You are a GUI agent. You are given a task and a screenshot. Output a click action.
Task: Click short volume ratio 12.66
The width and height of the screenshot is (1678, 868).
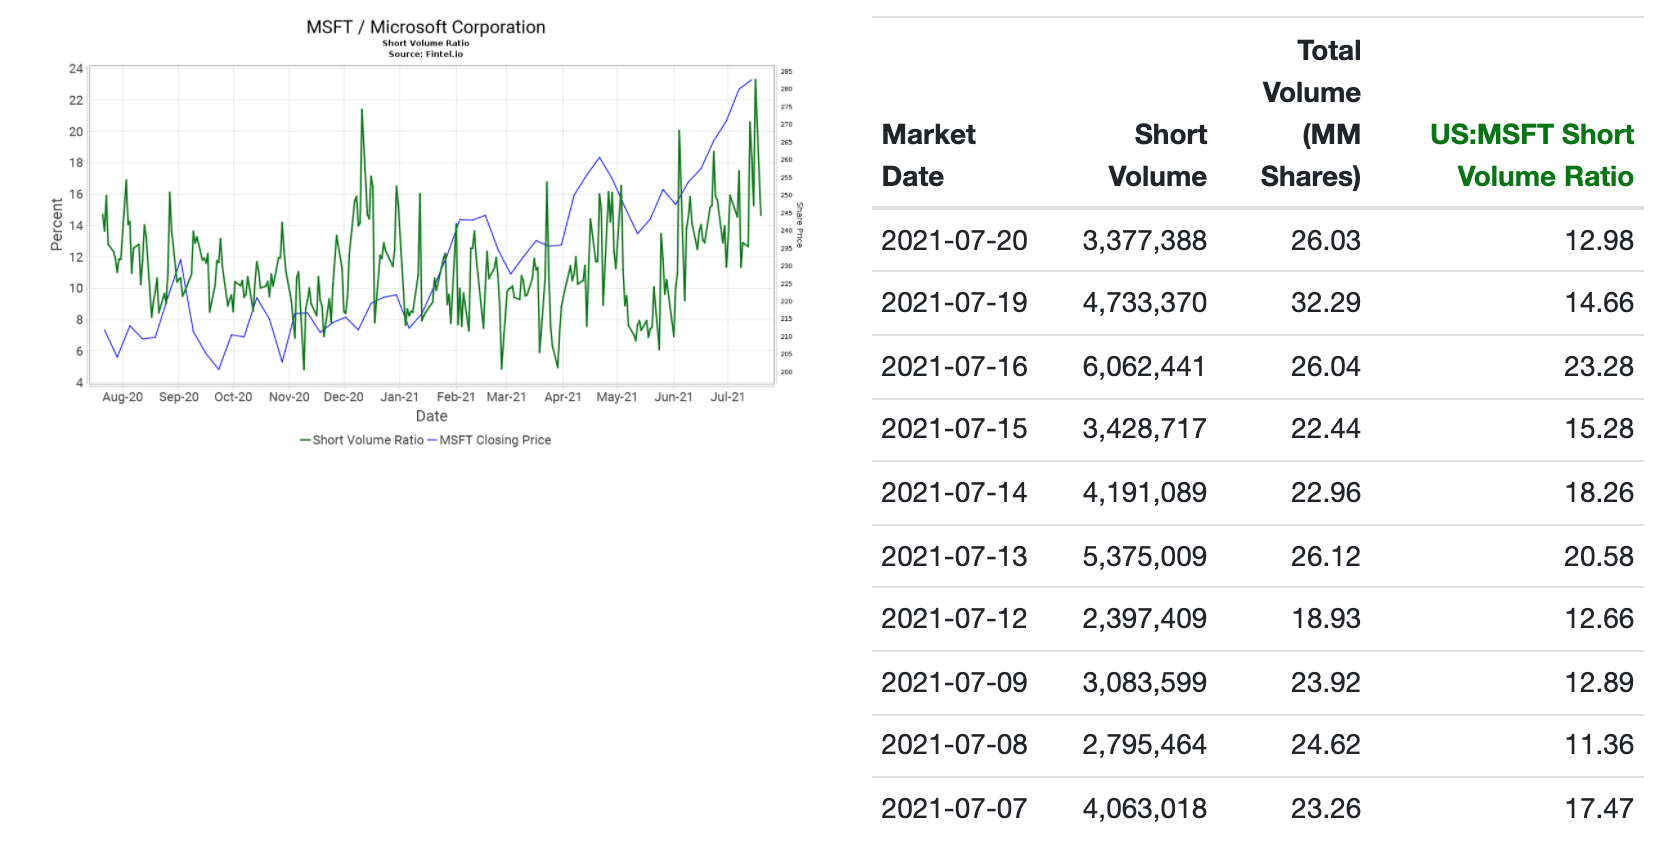coord(1599,618)
